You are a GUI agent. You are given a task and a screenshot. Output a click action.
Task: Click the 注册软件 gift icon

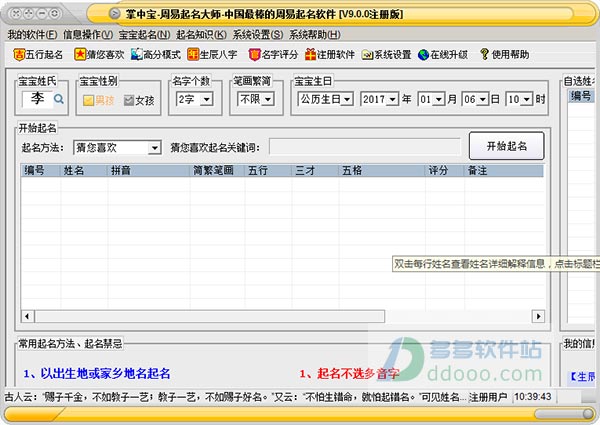click(x=310, y=54)
